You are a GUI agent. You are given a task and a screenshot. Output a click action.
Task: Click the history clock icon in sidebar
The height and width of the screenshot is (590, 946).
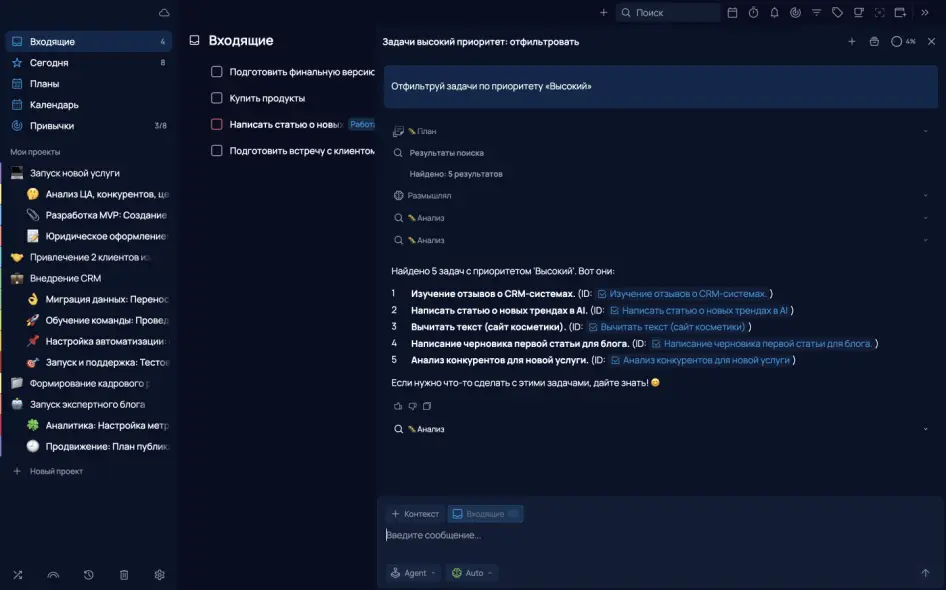[x=89, y=575]
